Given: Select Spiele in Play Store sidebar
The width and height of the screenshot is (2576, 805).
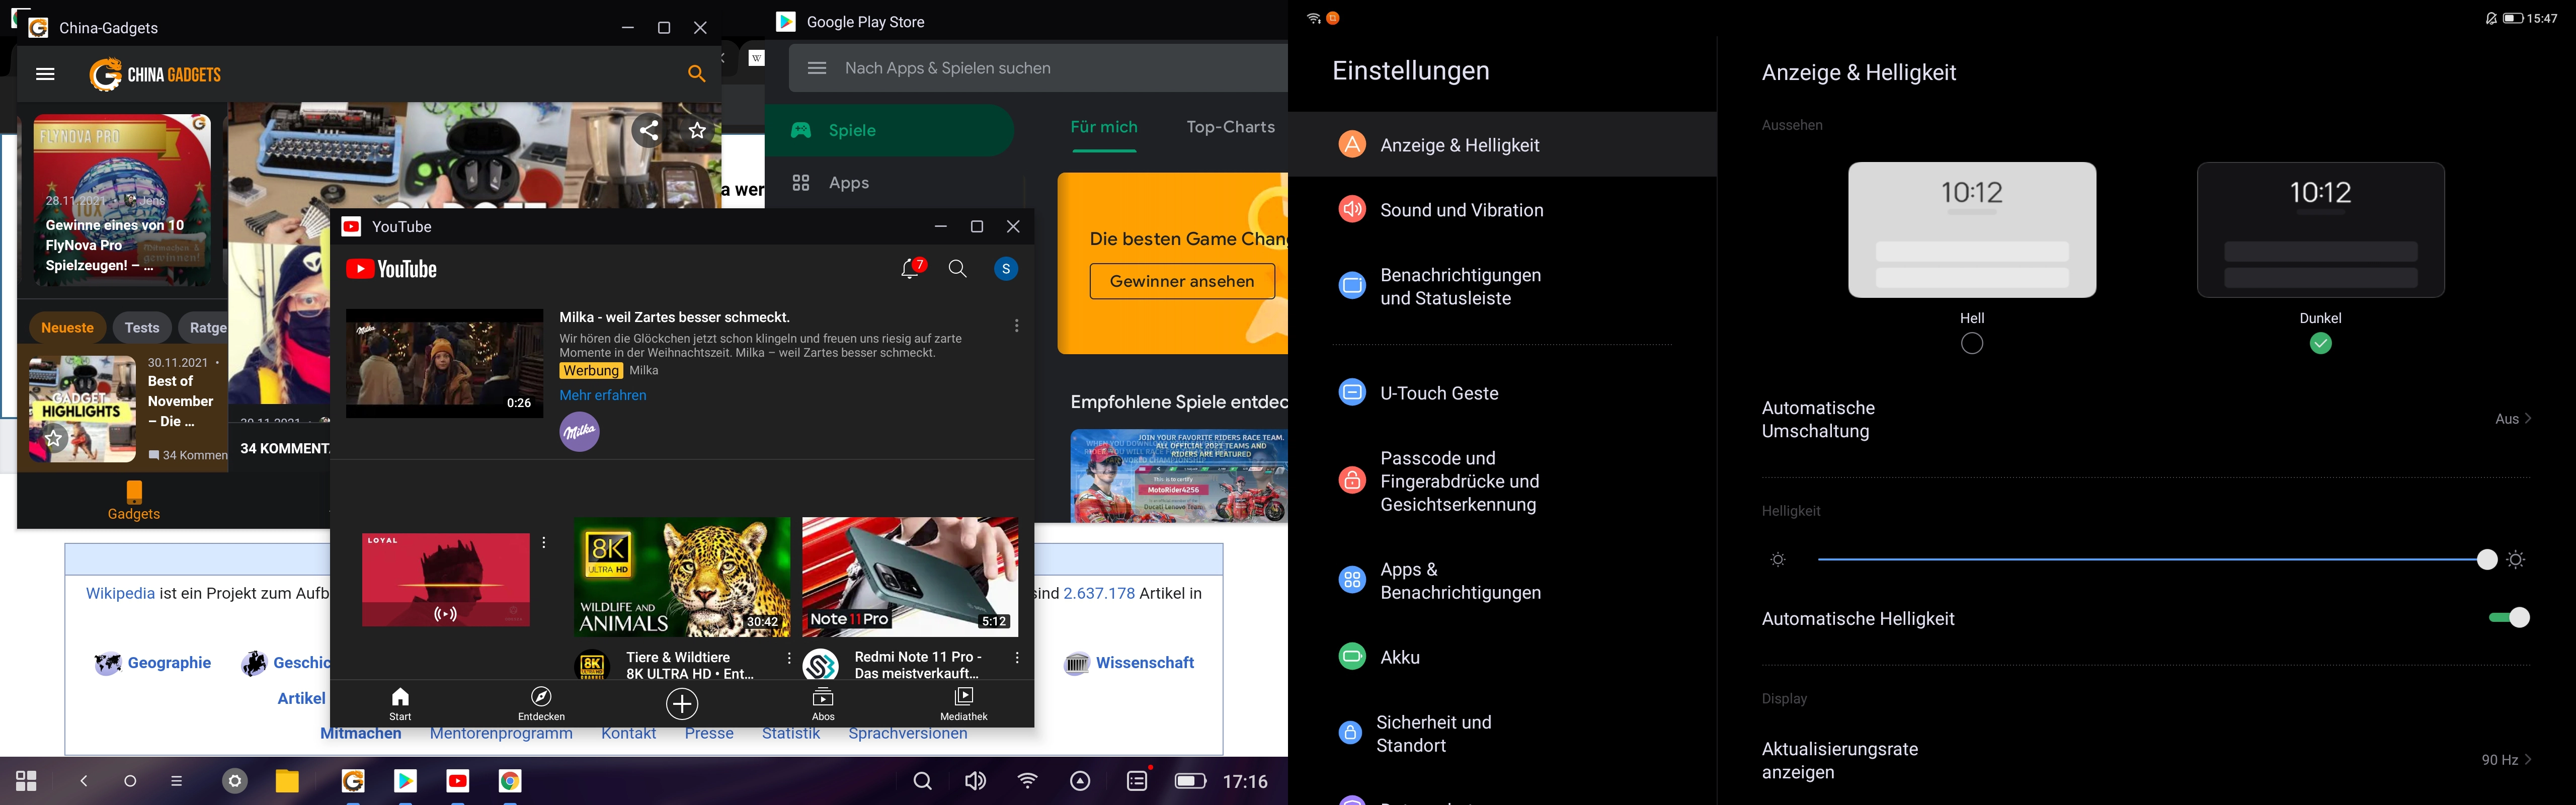Looking at the screenshot, I should coord(890,130).
